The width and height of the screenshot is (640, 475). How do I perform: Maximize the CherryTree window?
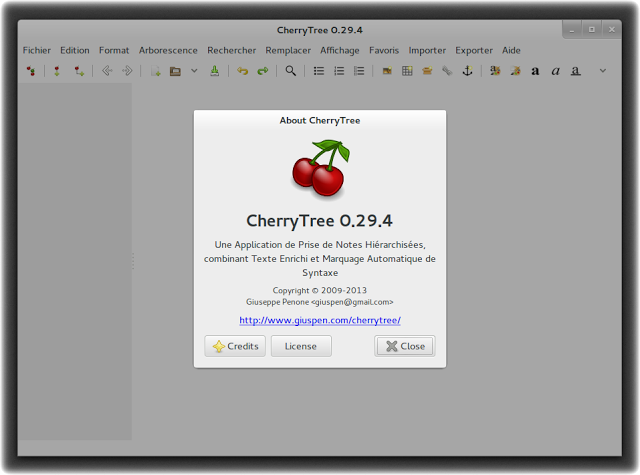(x=591, y=30)
